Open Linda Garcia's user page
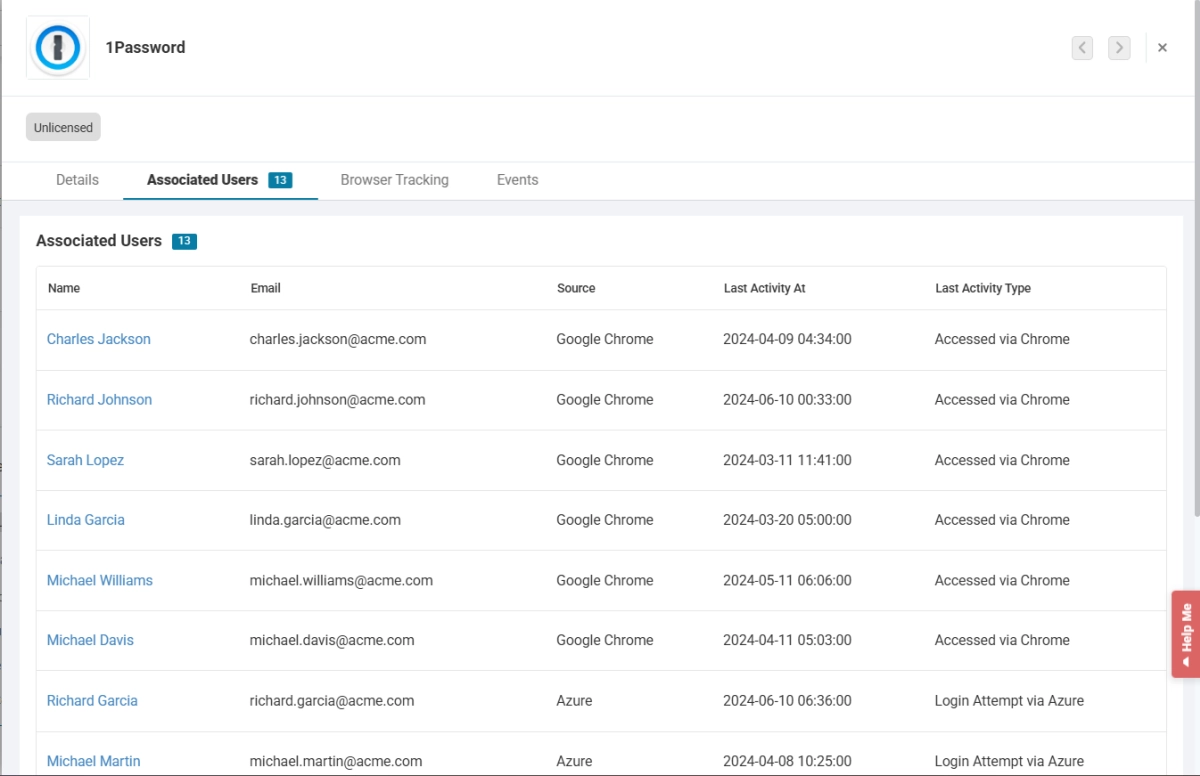This screenshot has width=1200, height=776. (x=86, y=520)
